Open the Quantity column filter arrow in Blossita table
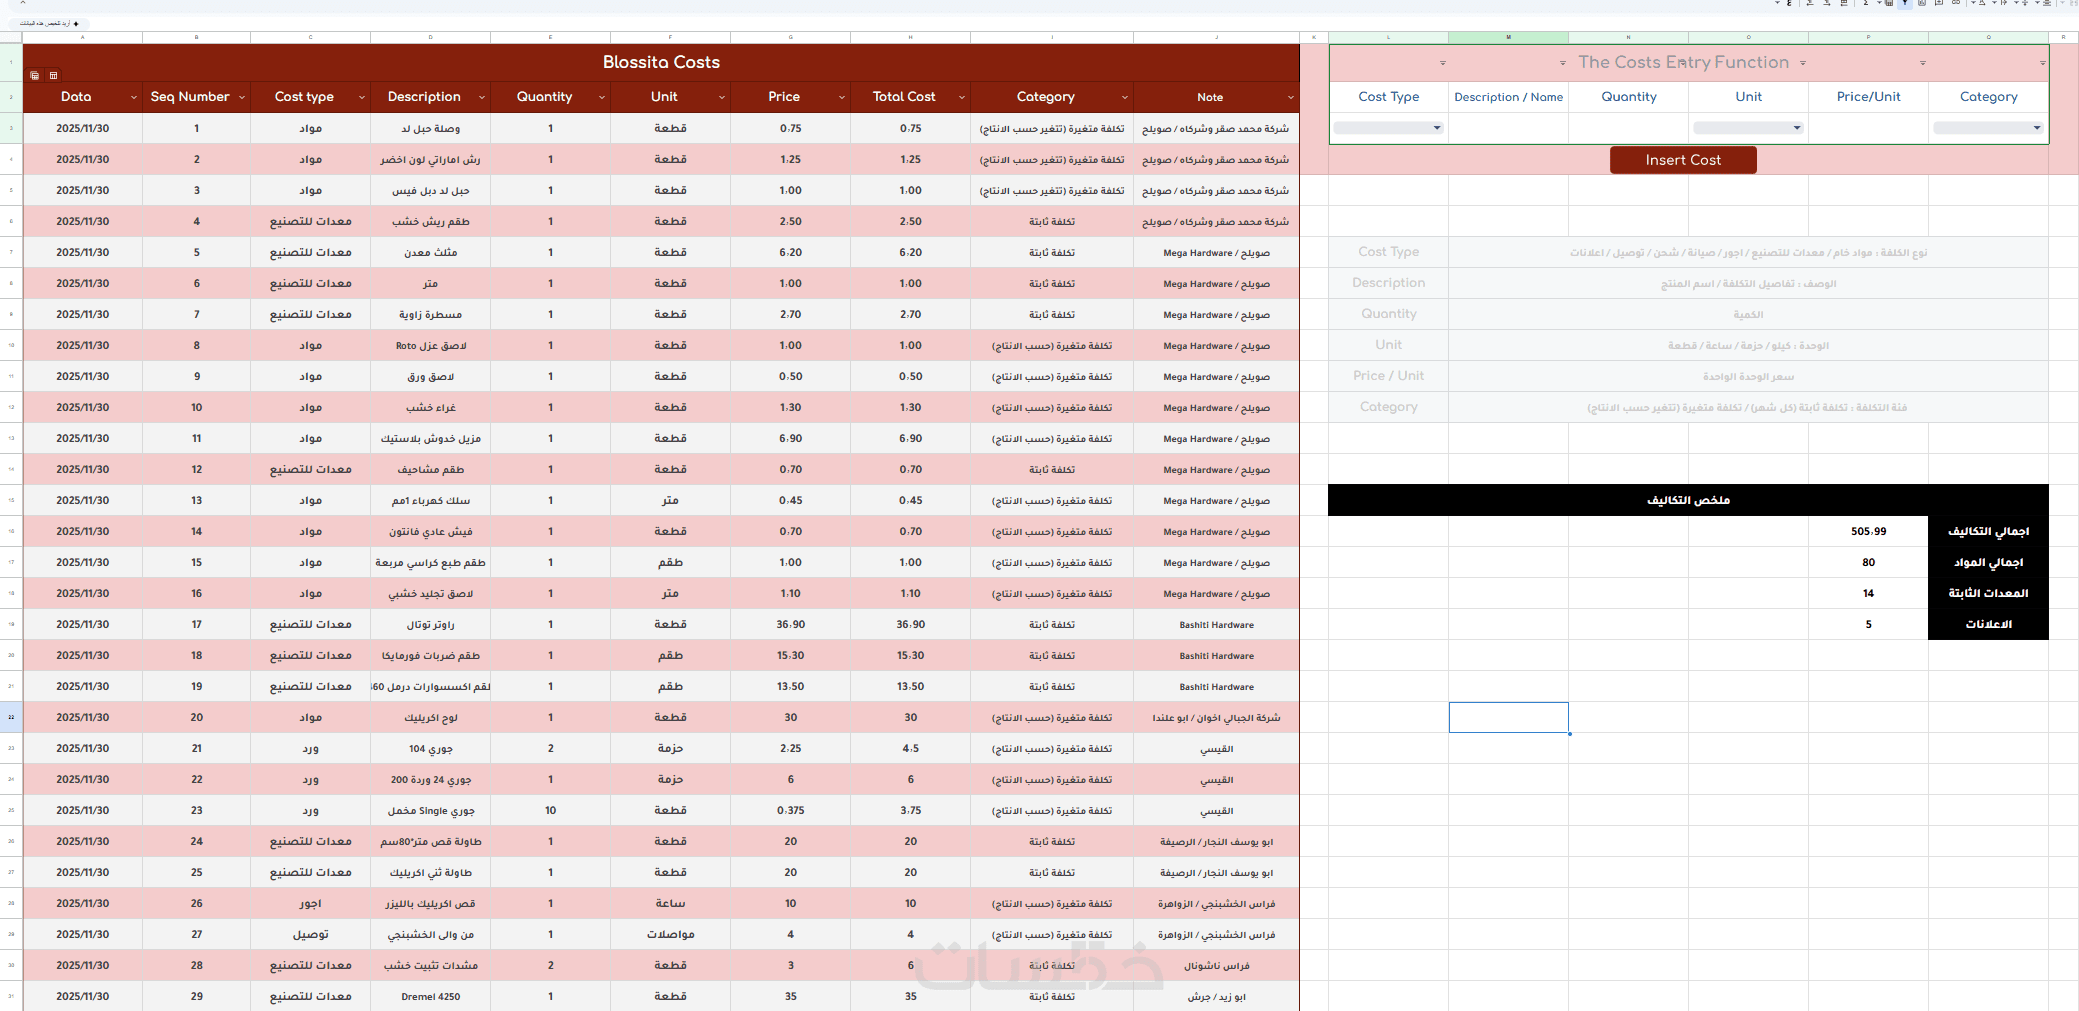This screenshot has height=1011, width=2079. coord(602,97)
